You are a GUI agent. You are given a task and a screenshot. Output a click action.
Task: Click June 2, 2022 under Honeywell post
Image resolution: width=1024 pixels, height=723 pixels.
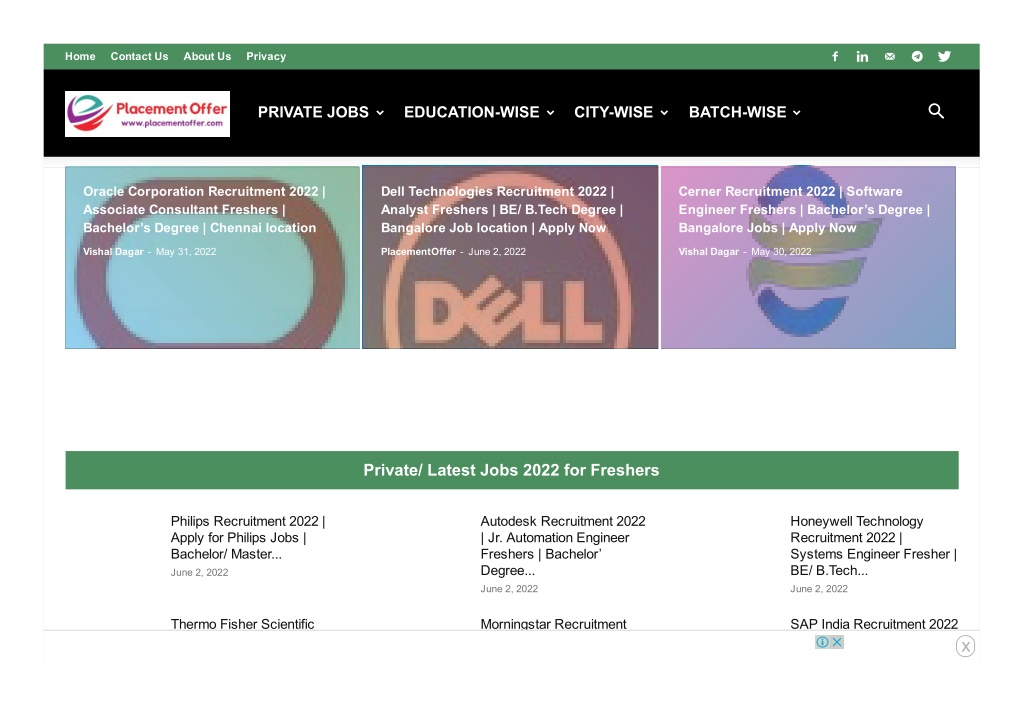point(818,589)
